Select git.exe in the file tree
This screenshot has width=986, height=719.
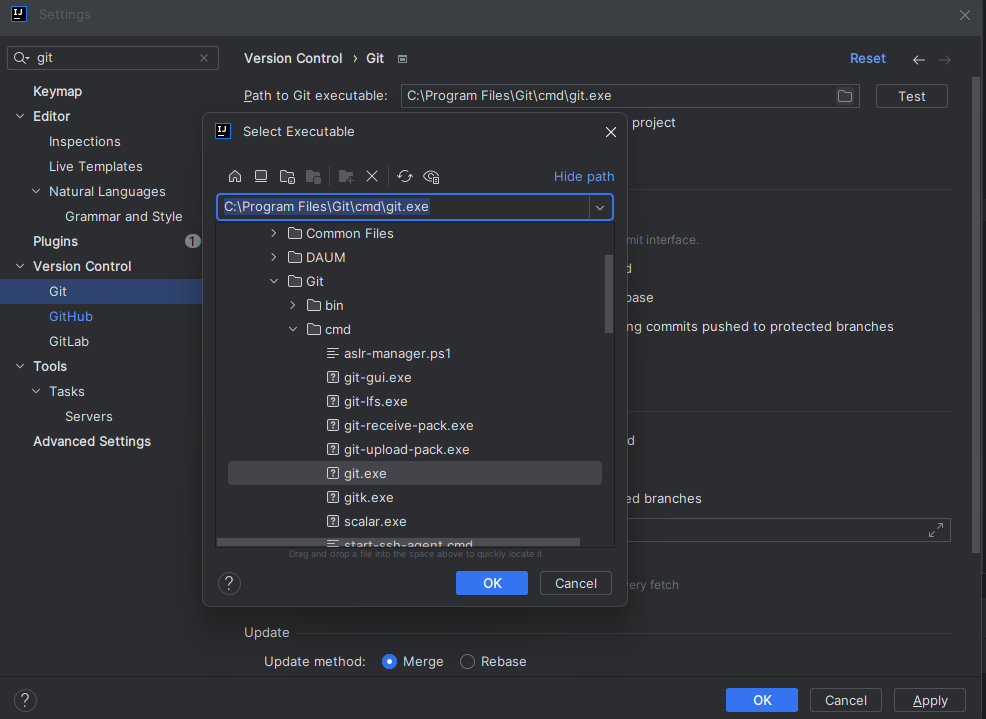(x=414, y=474)
